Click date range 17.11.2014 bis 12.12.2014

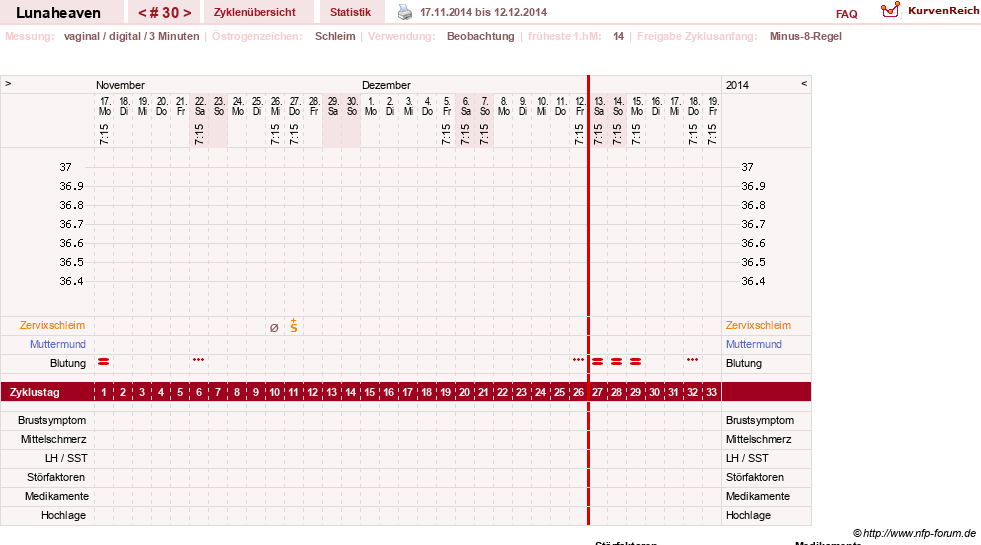(x=483, y=12)
